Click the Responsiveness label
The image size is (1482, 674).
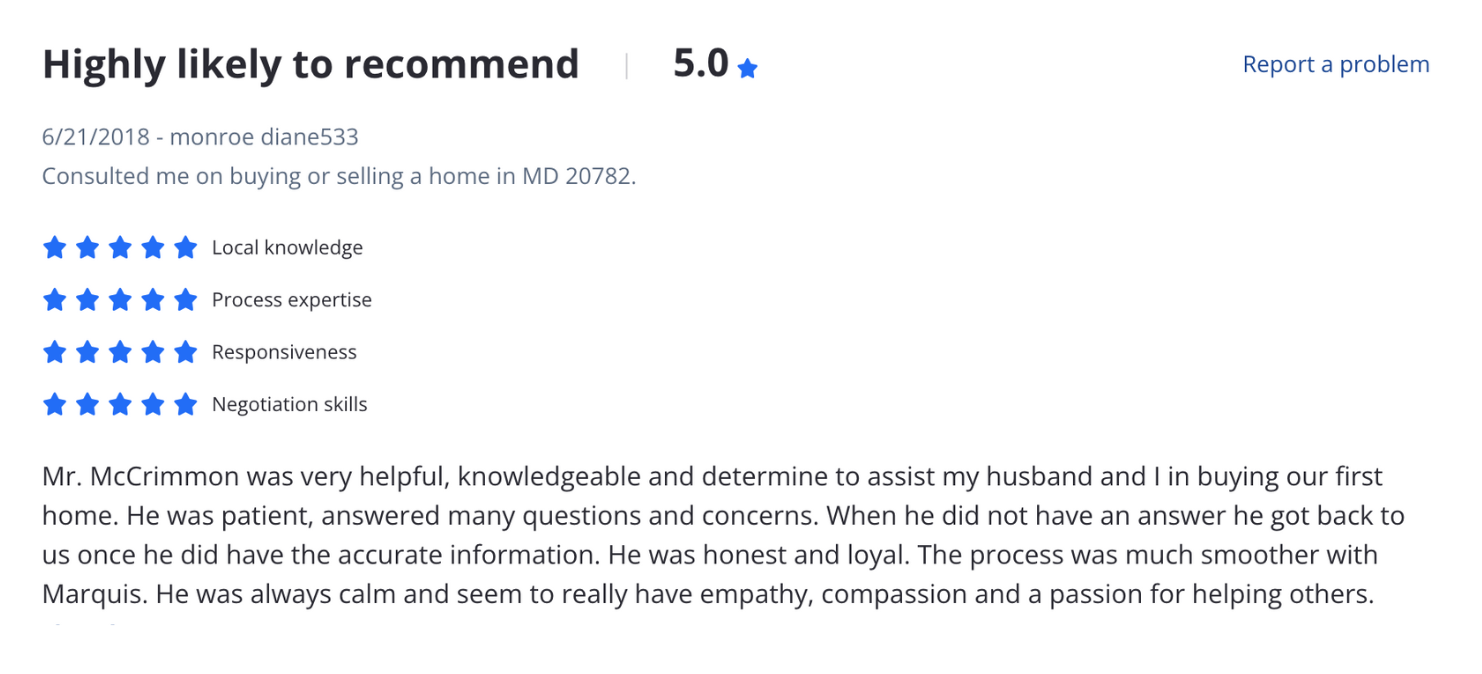coord(284,352)
